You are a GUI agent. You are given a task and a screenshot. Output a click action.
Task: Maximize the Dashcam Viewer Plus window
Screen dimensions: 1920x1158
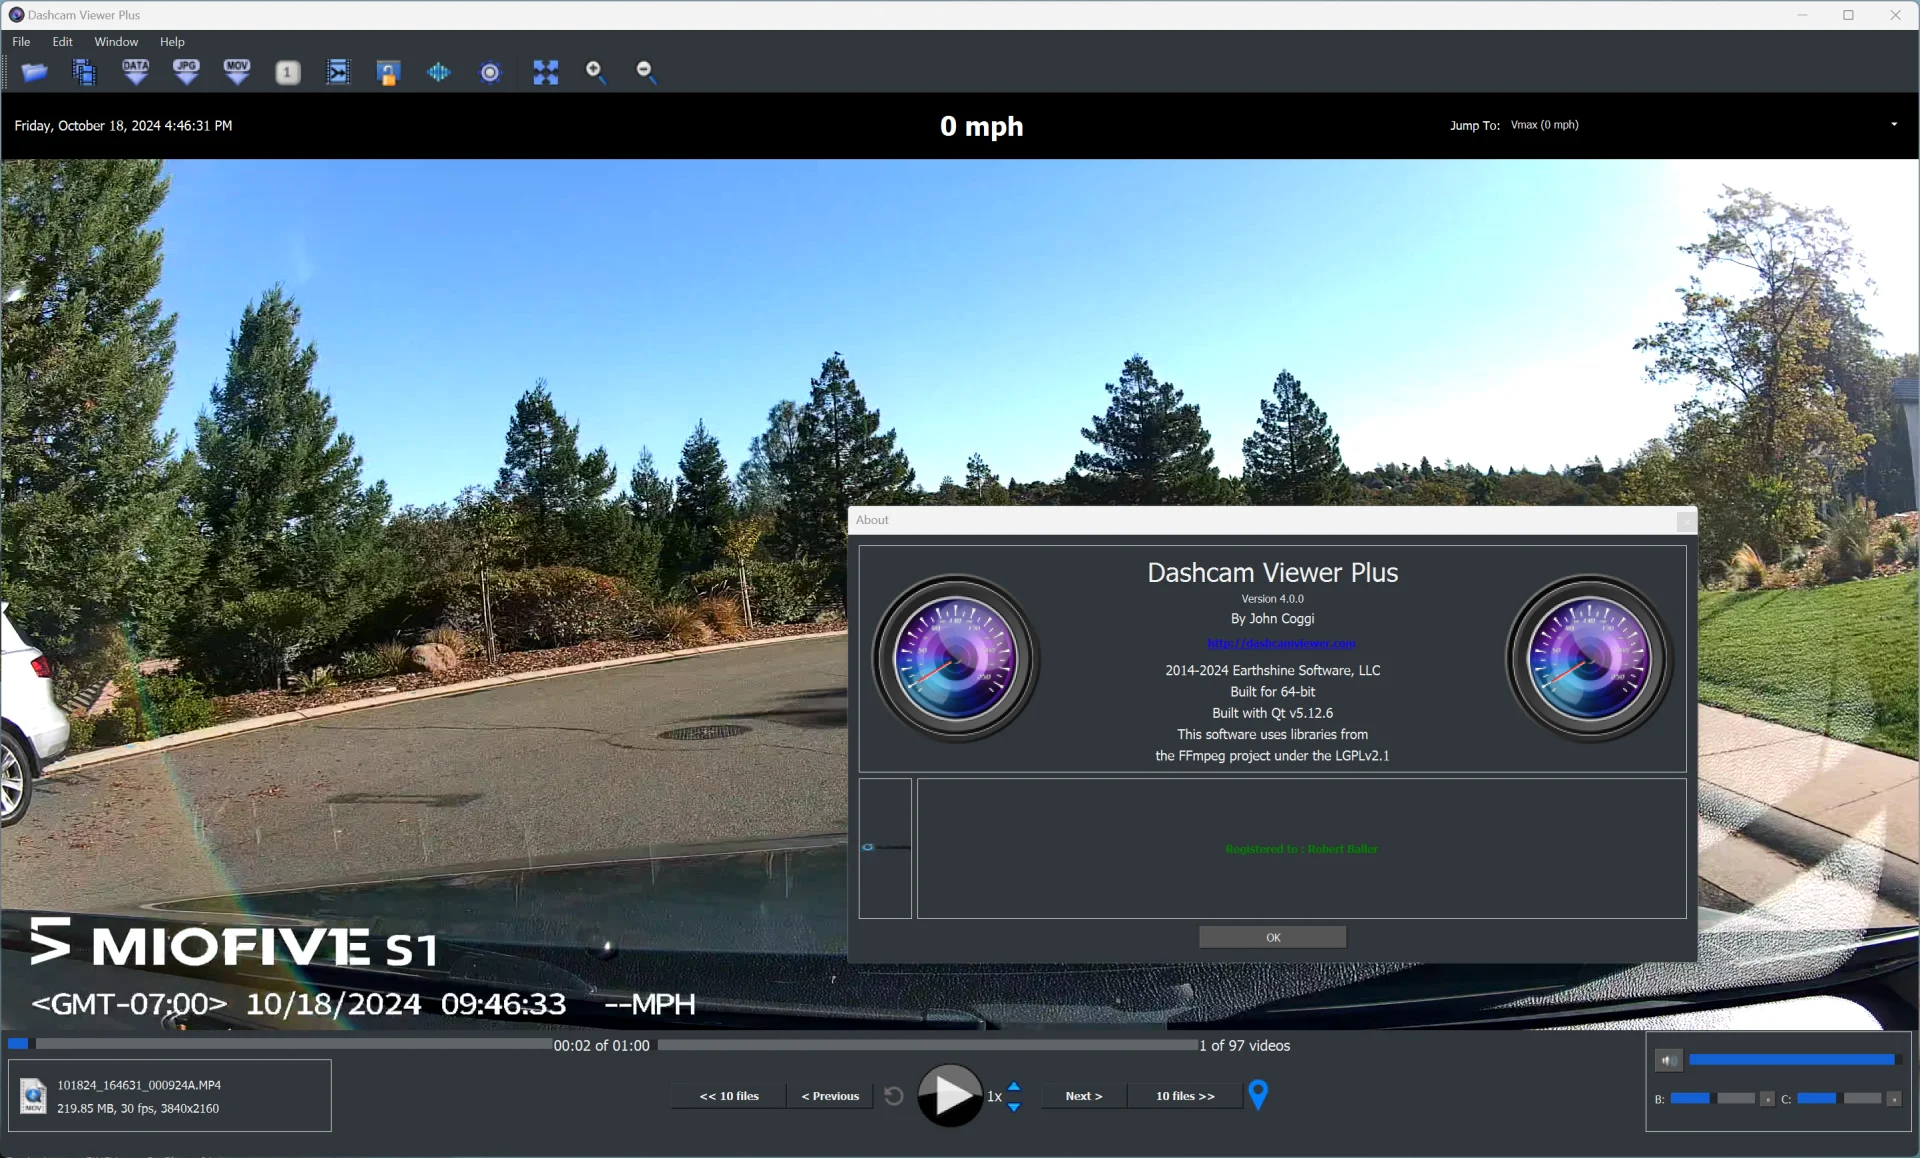point(1848,15)
